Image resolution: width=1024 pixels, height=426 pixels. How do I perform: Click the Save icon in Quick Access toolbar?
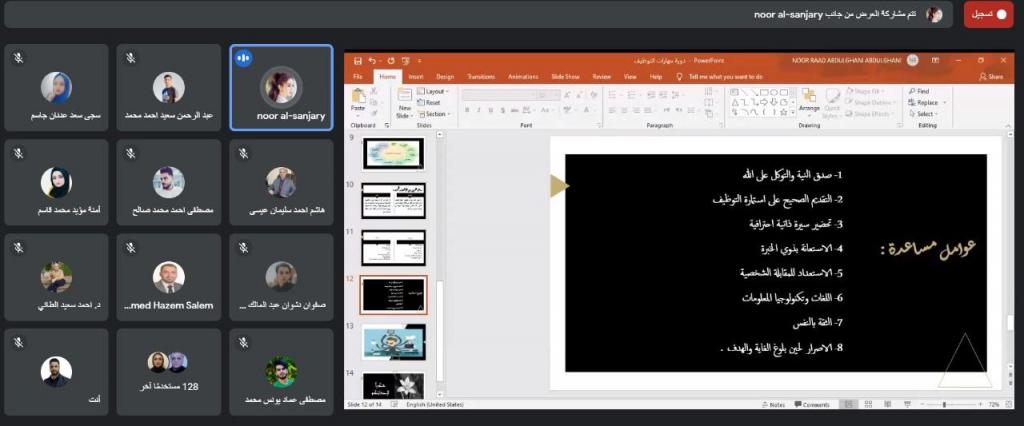(x=357, y=61)
